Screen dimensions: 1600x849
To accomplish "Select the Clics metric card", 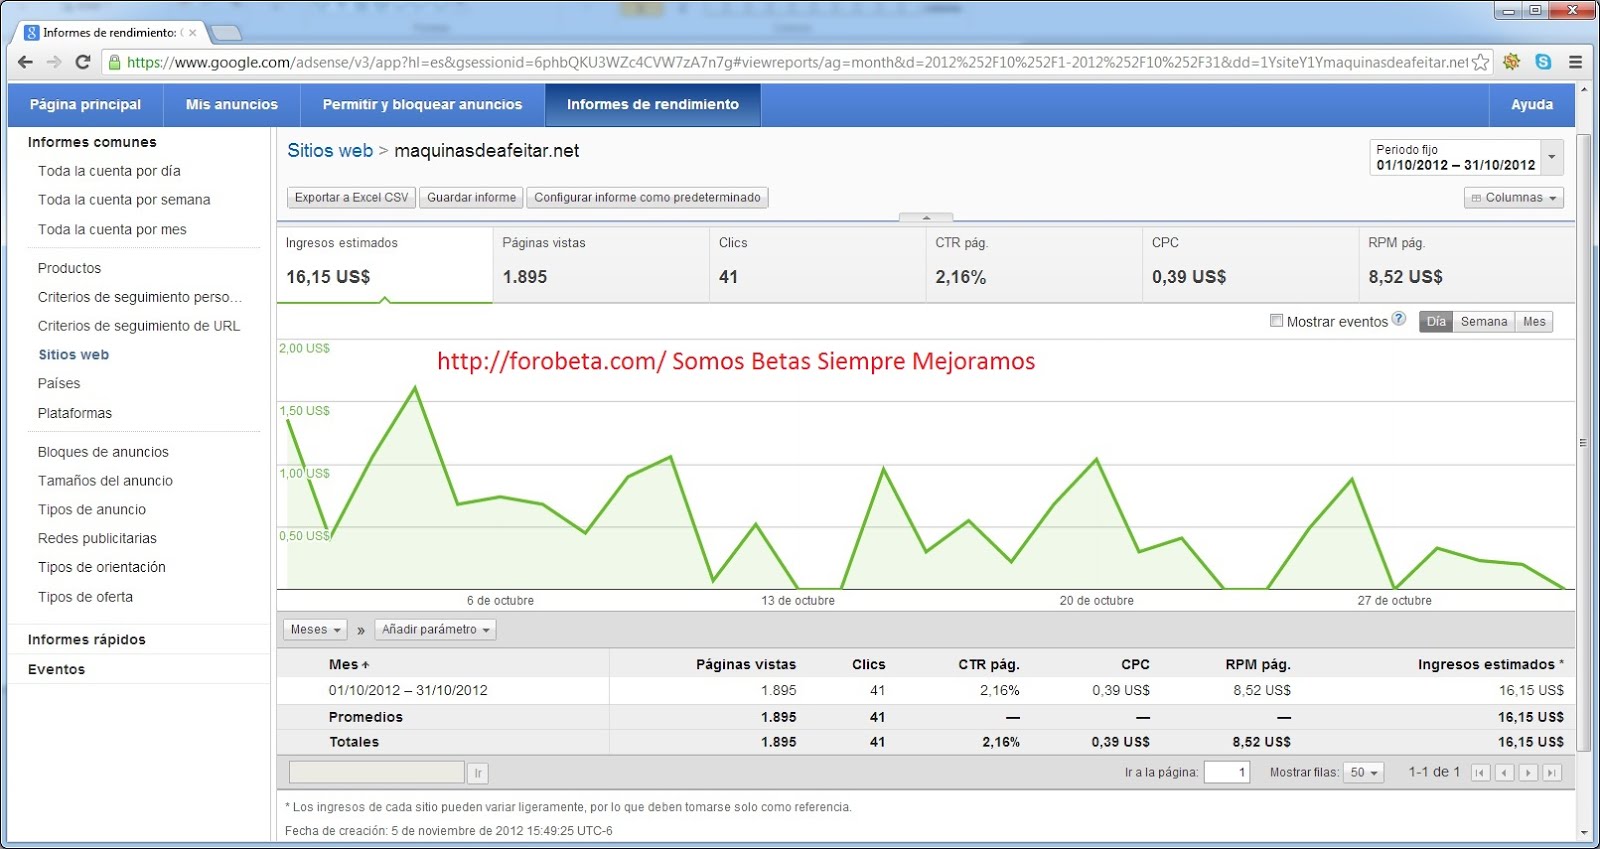I will [818, 265].
